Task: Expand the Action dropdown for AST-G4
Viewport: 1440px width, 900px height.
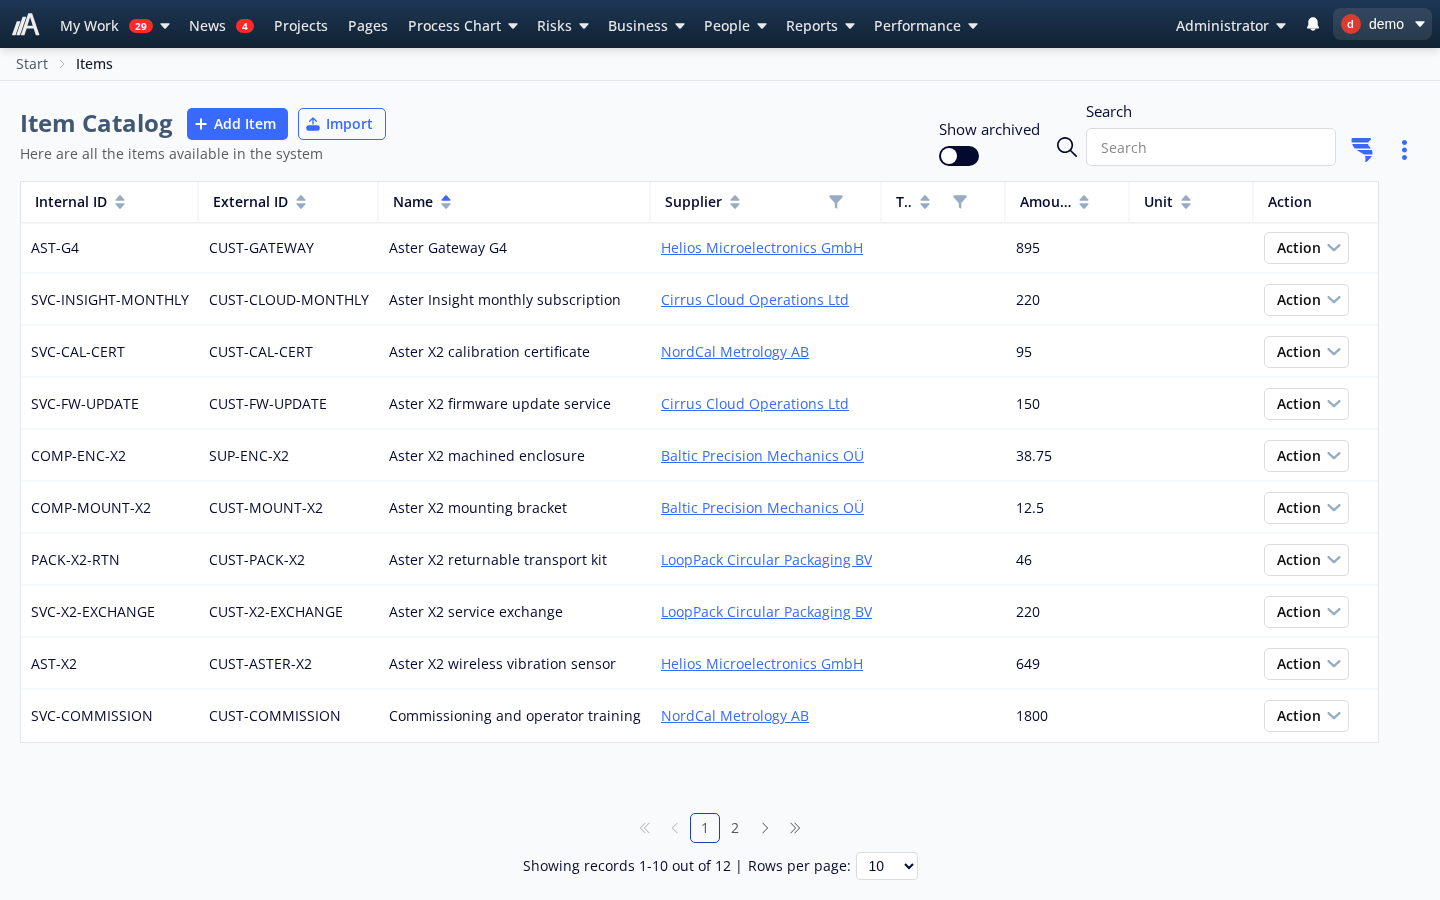Action: [1306, 248]
